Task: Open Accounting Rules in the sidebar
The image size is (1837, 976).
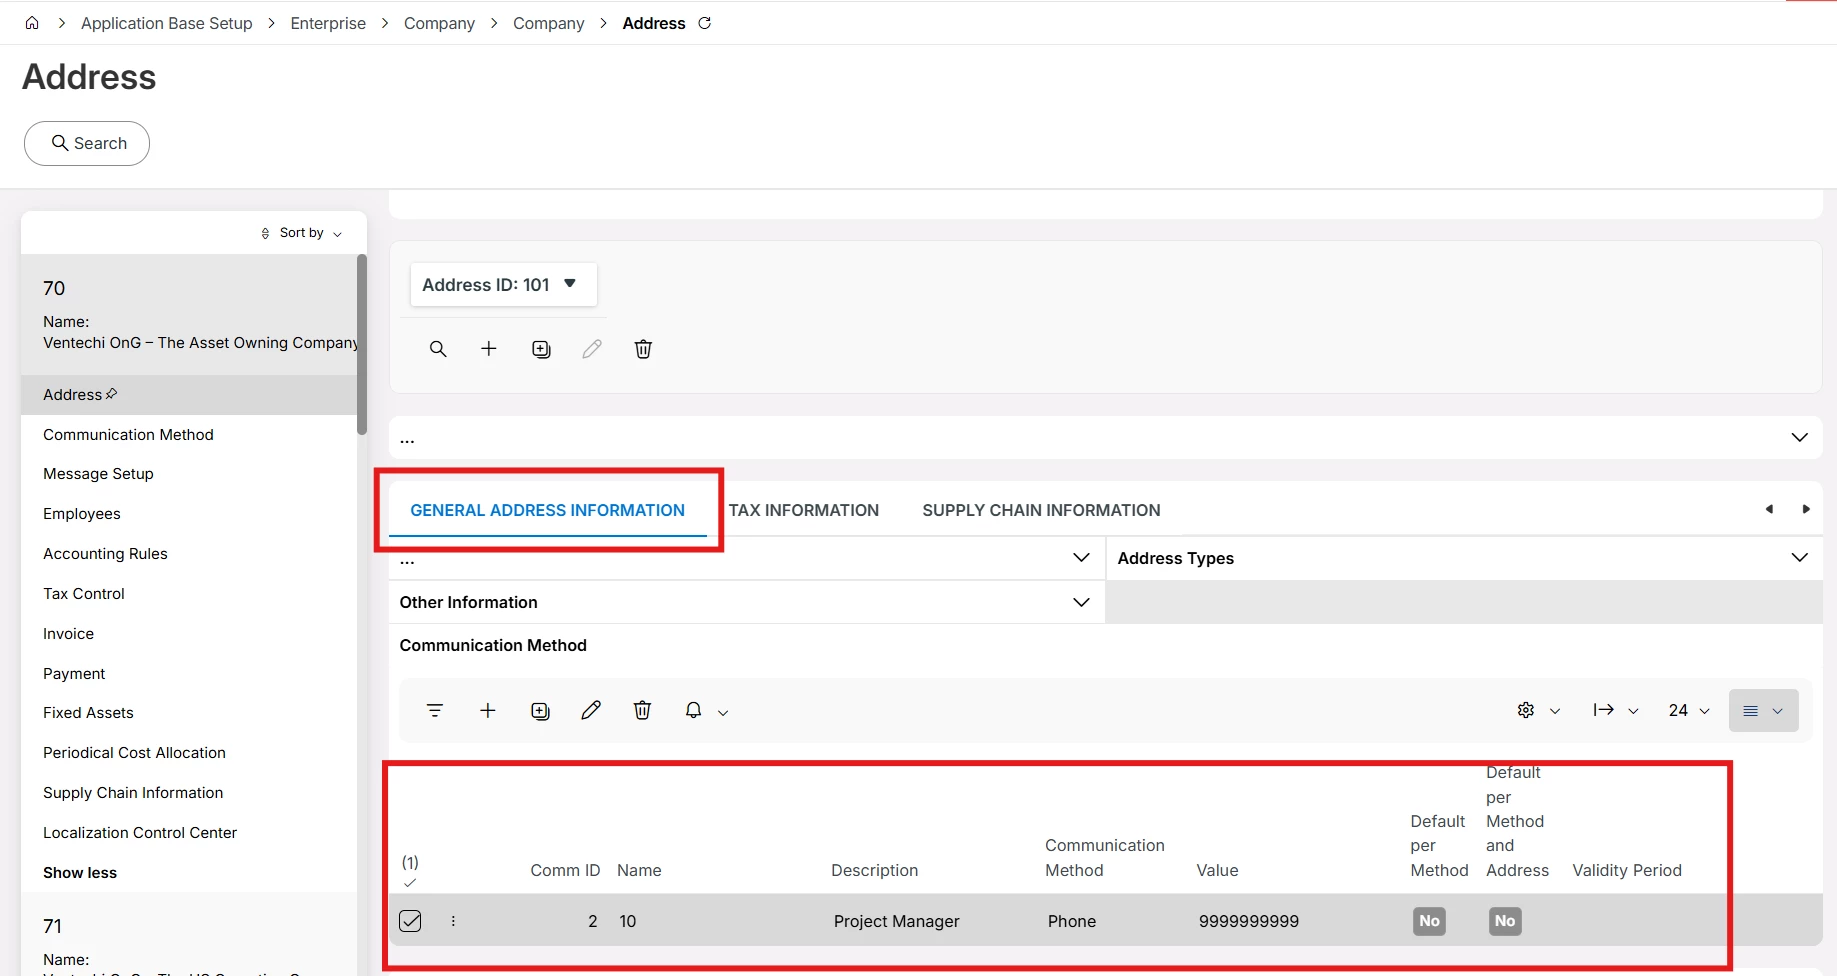Action: [105, 554]
